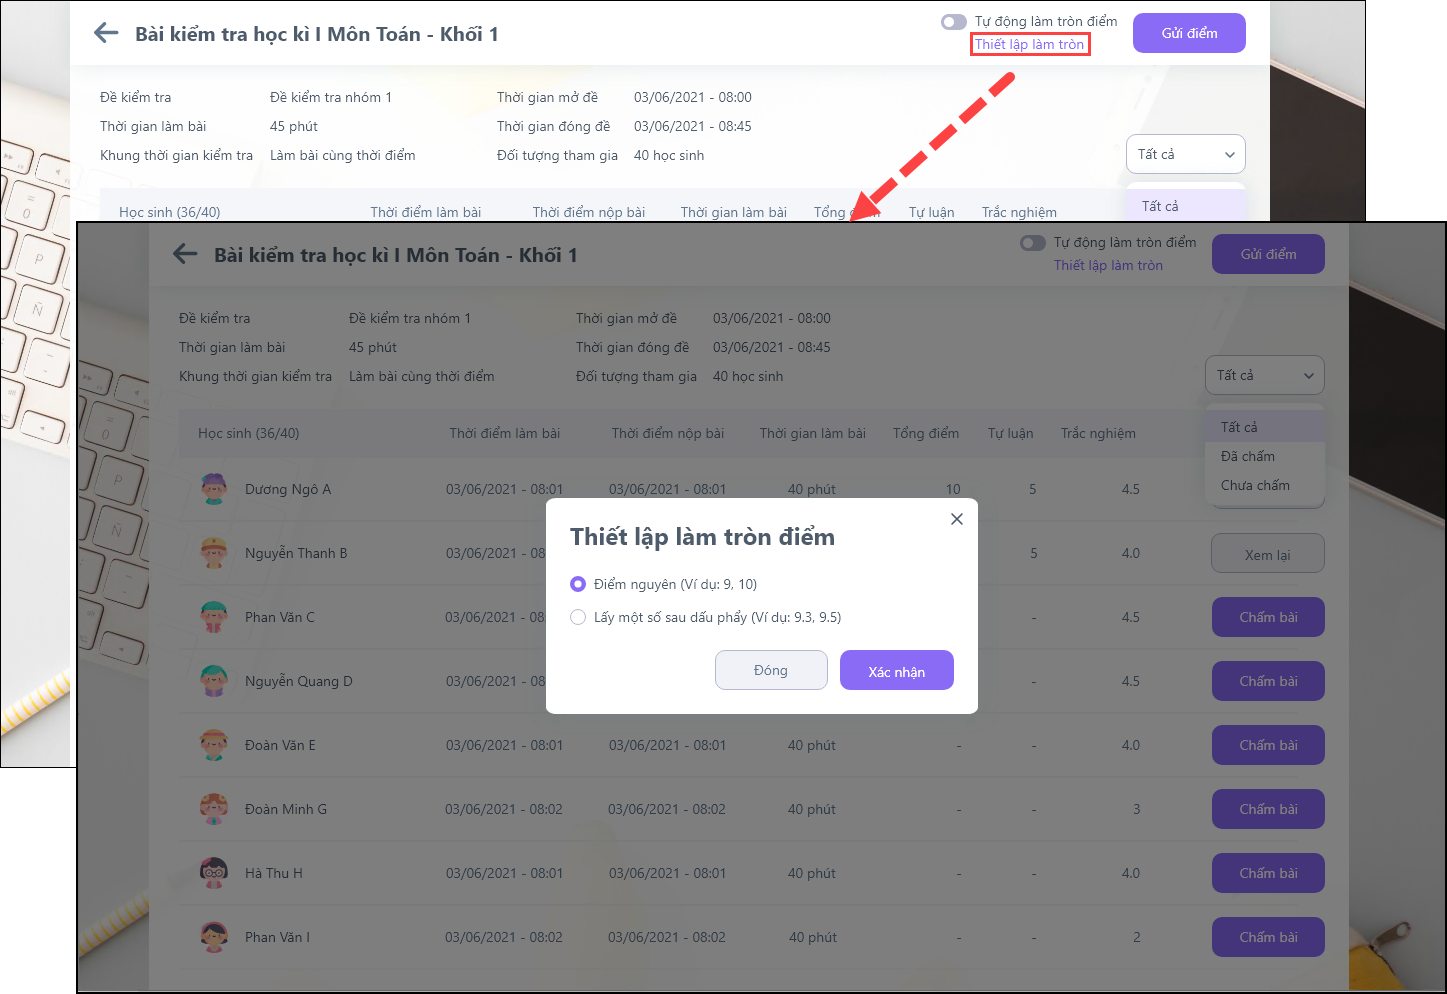This screenshot has height=994, width=1447.
Task: Choose 'Đã chấm' from the filter list
Action: [1248, 456]
